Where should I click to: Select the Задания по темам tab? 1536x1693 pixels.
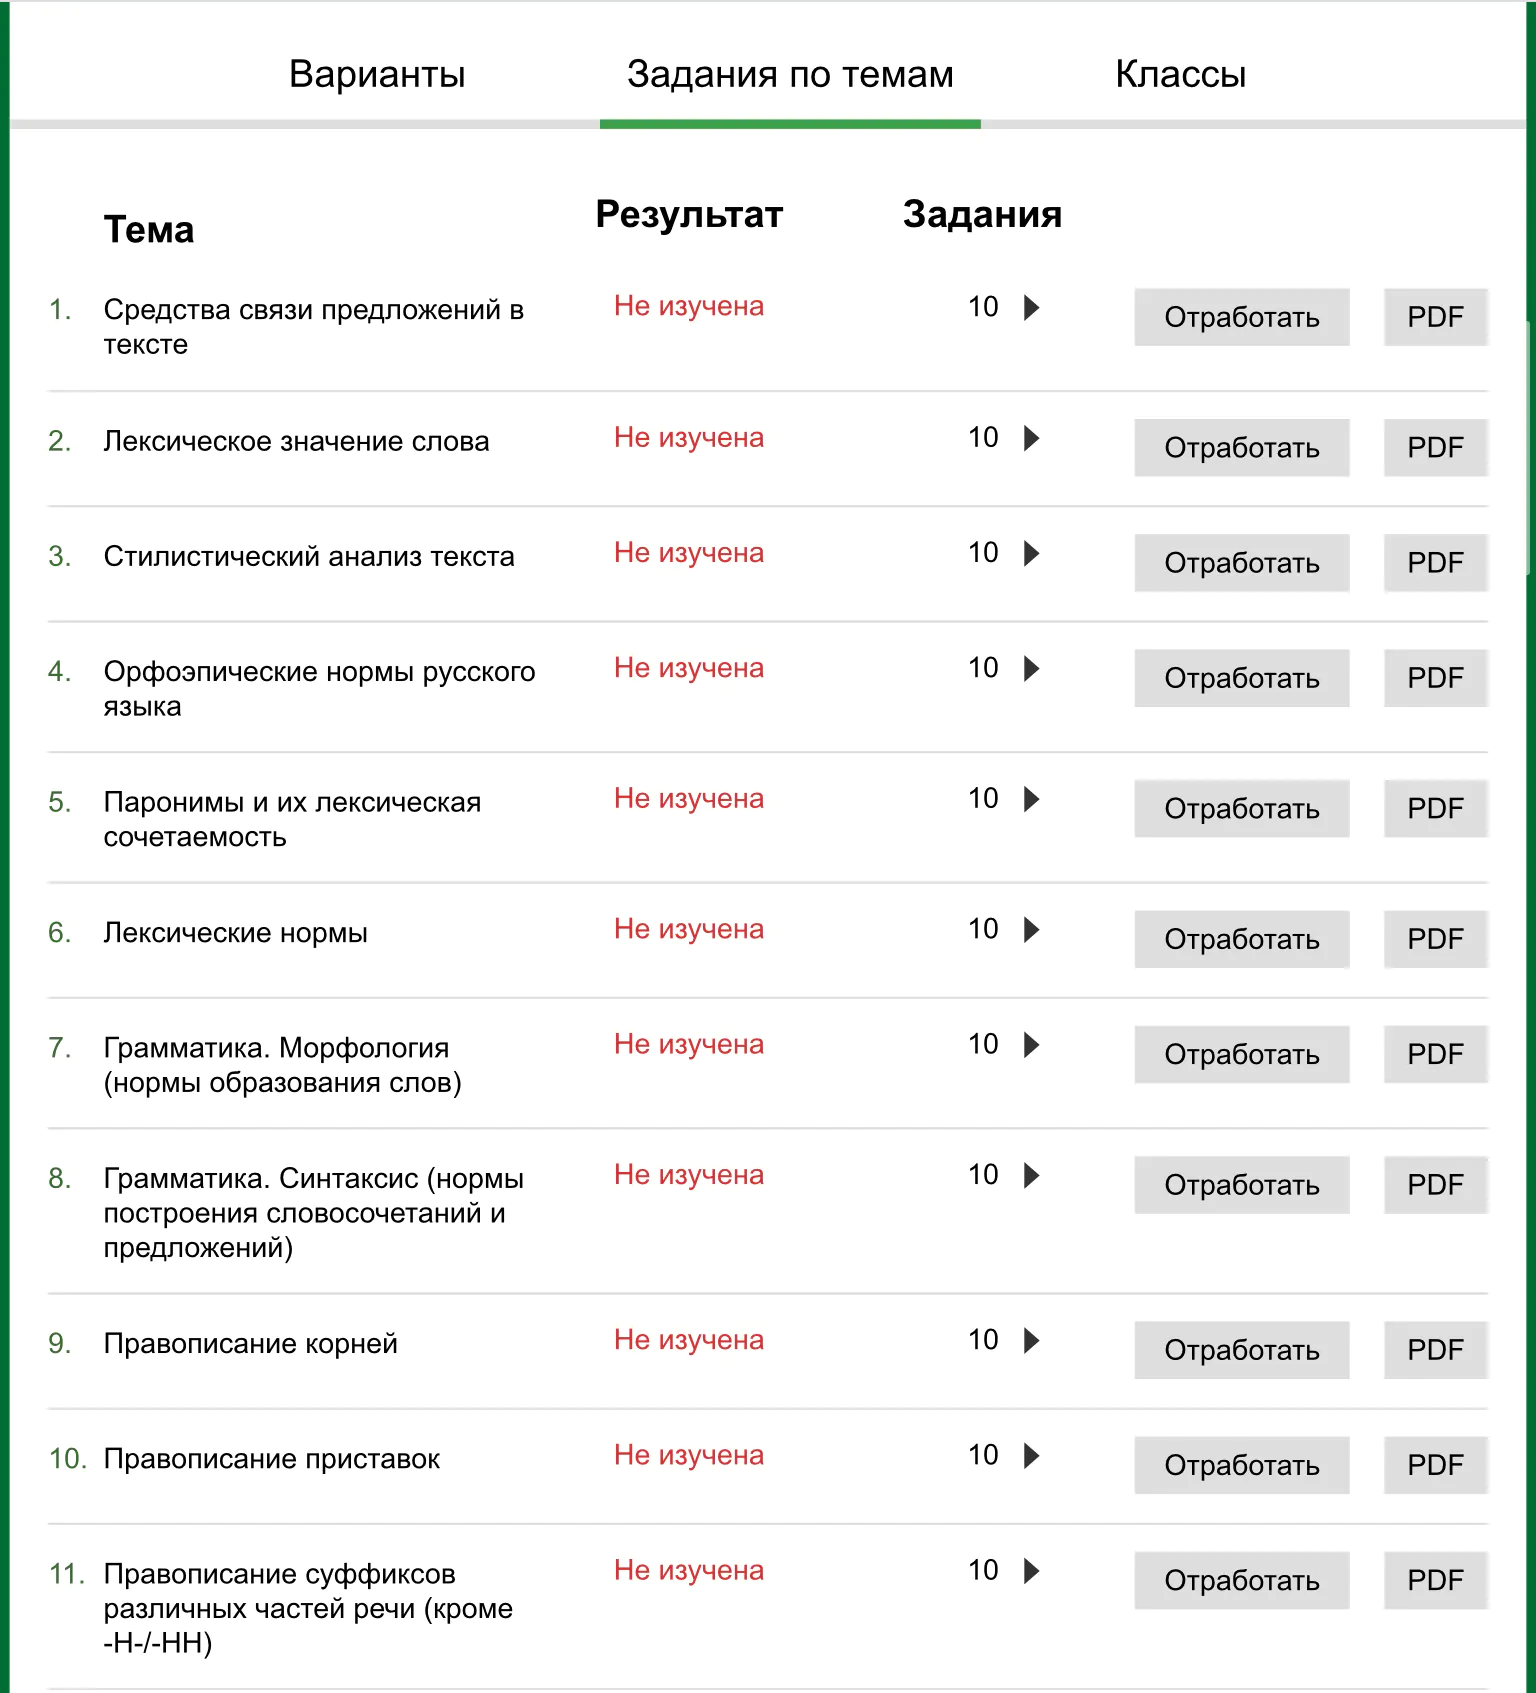[790, 74]
